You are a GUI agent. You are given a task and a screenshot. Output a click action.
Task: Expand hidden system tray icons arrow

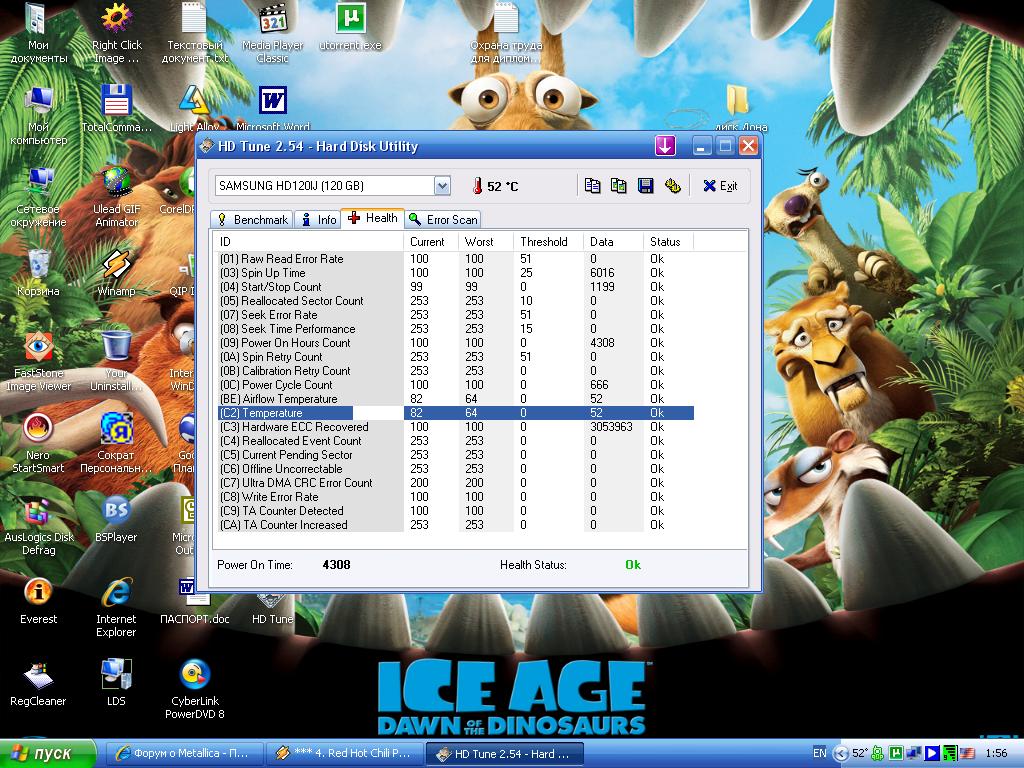(x=840, y=753)
